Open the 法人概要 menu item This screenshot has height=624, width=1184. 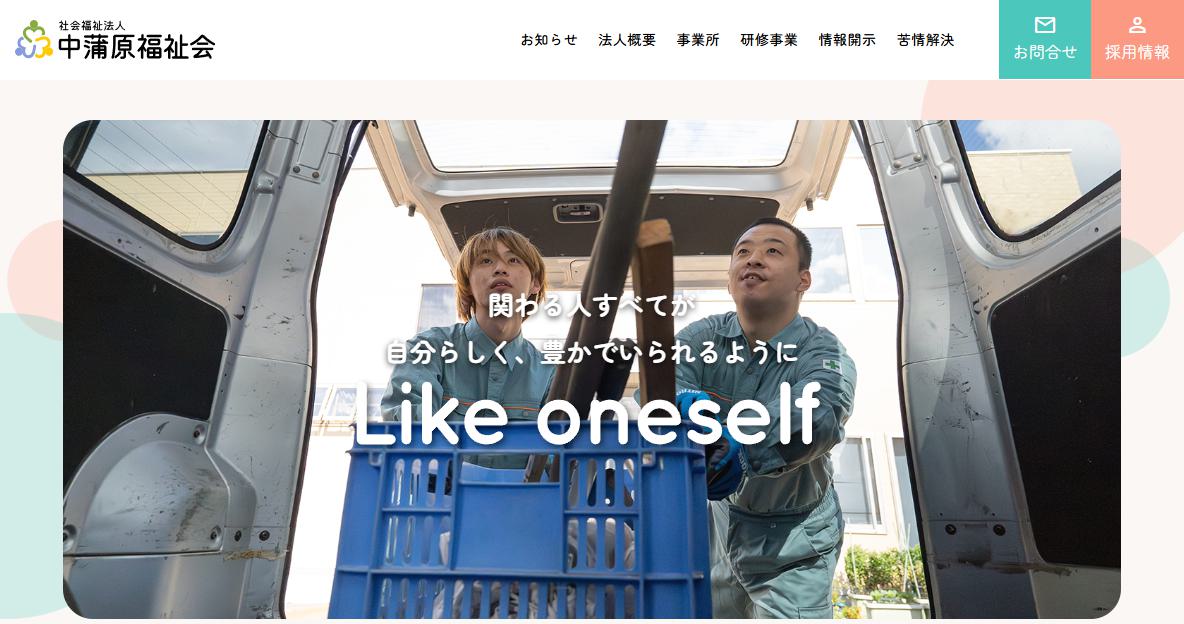(x=627, y=40)
